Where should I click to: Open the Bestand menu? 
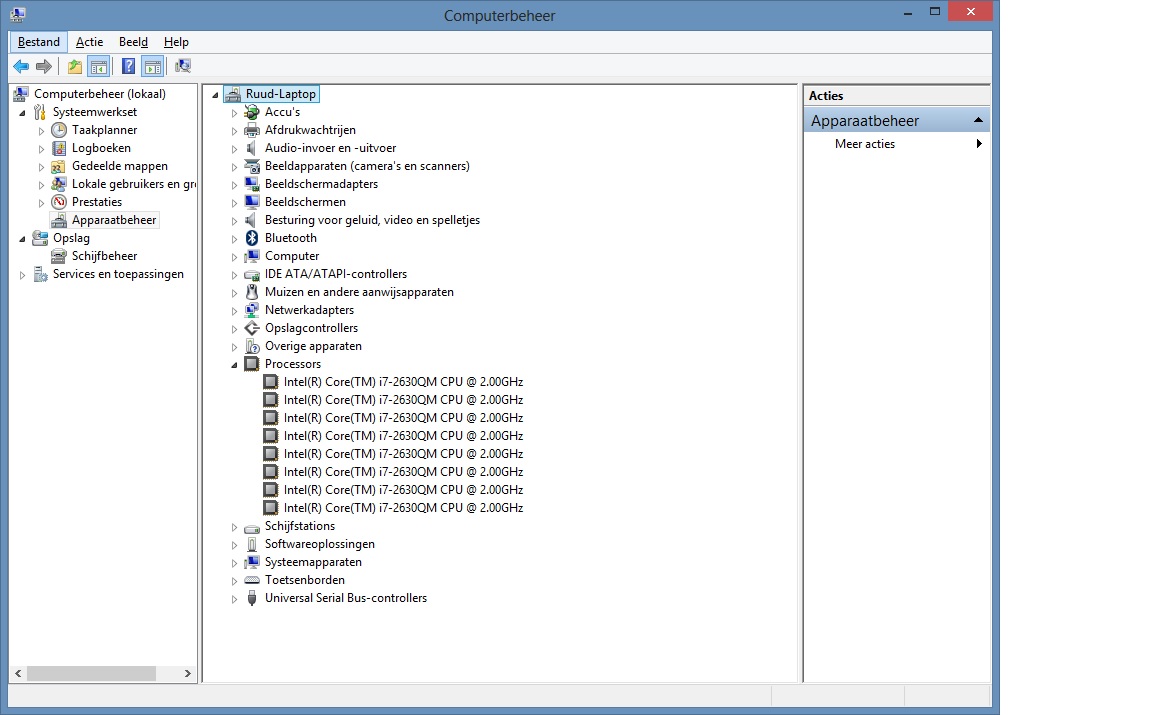[x=39, y=42]
